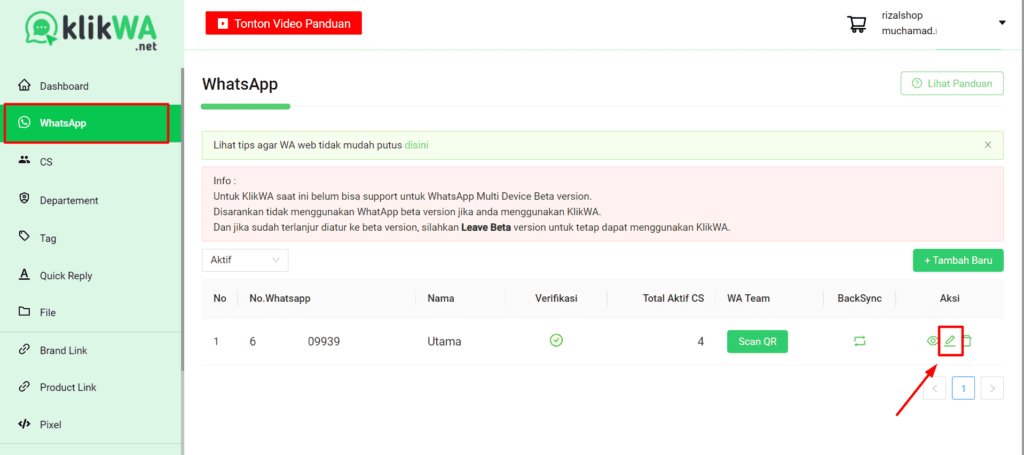Delete Utama using the trash icon

[x=968, y=341]
